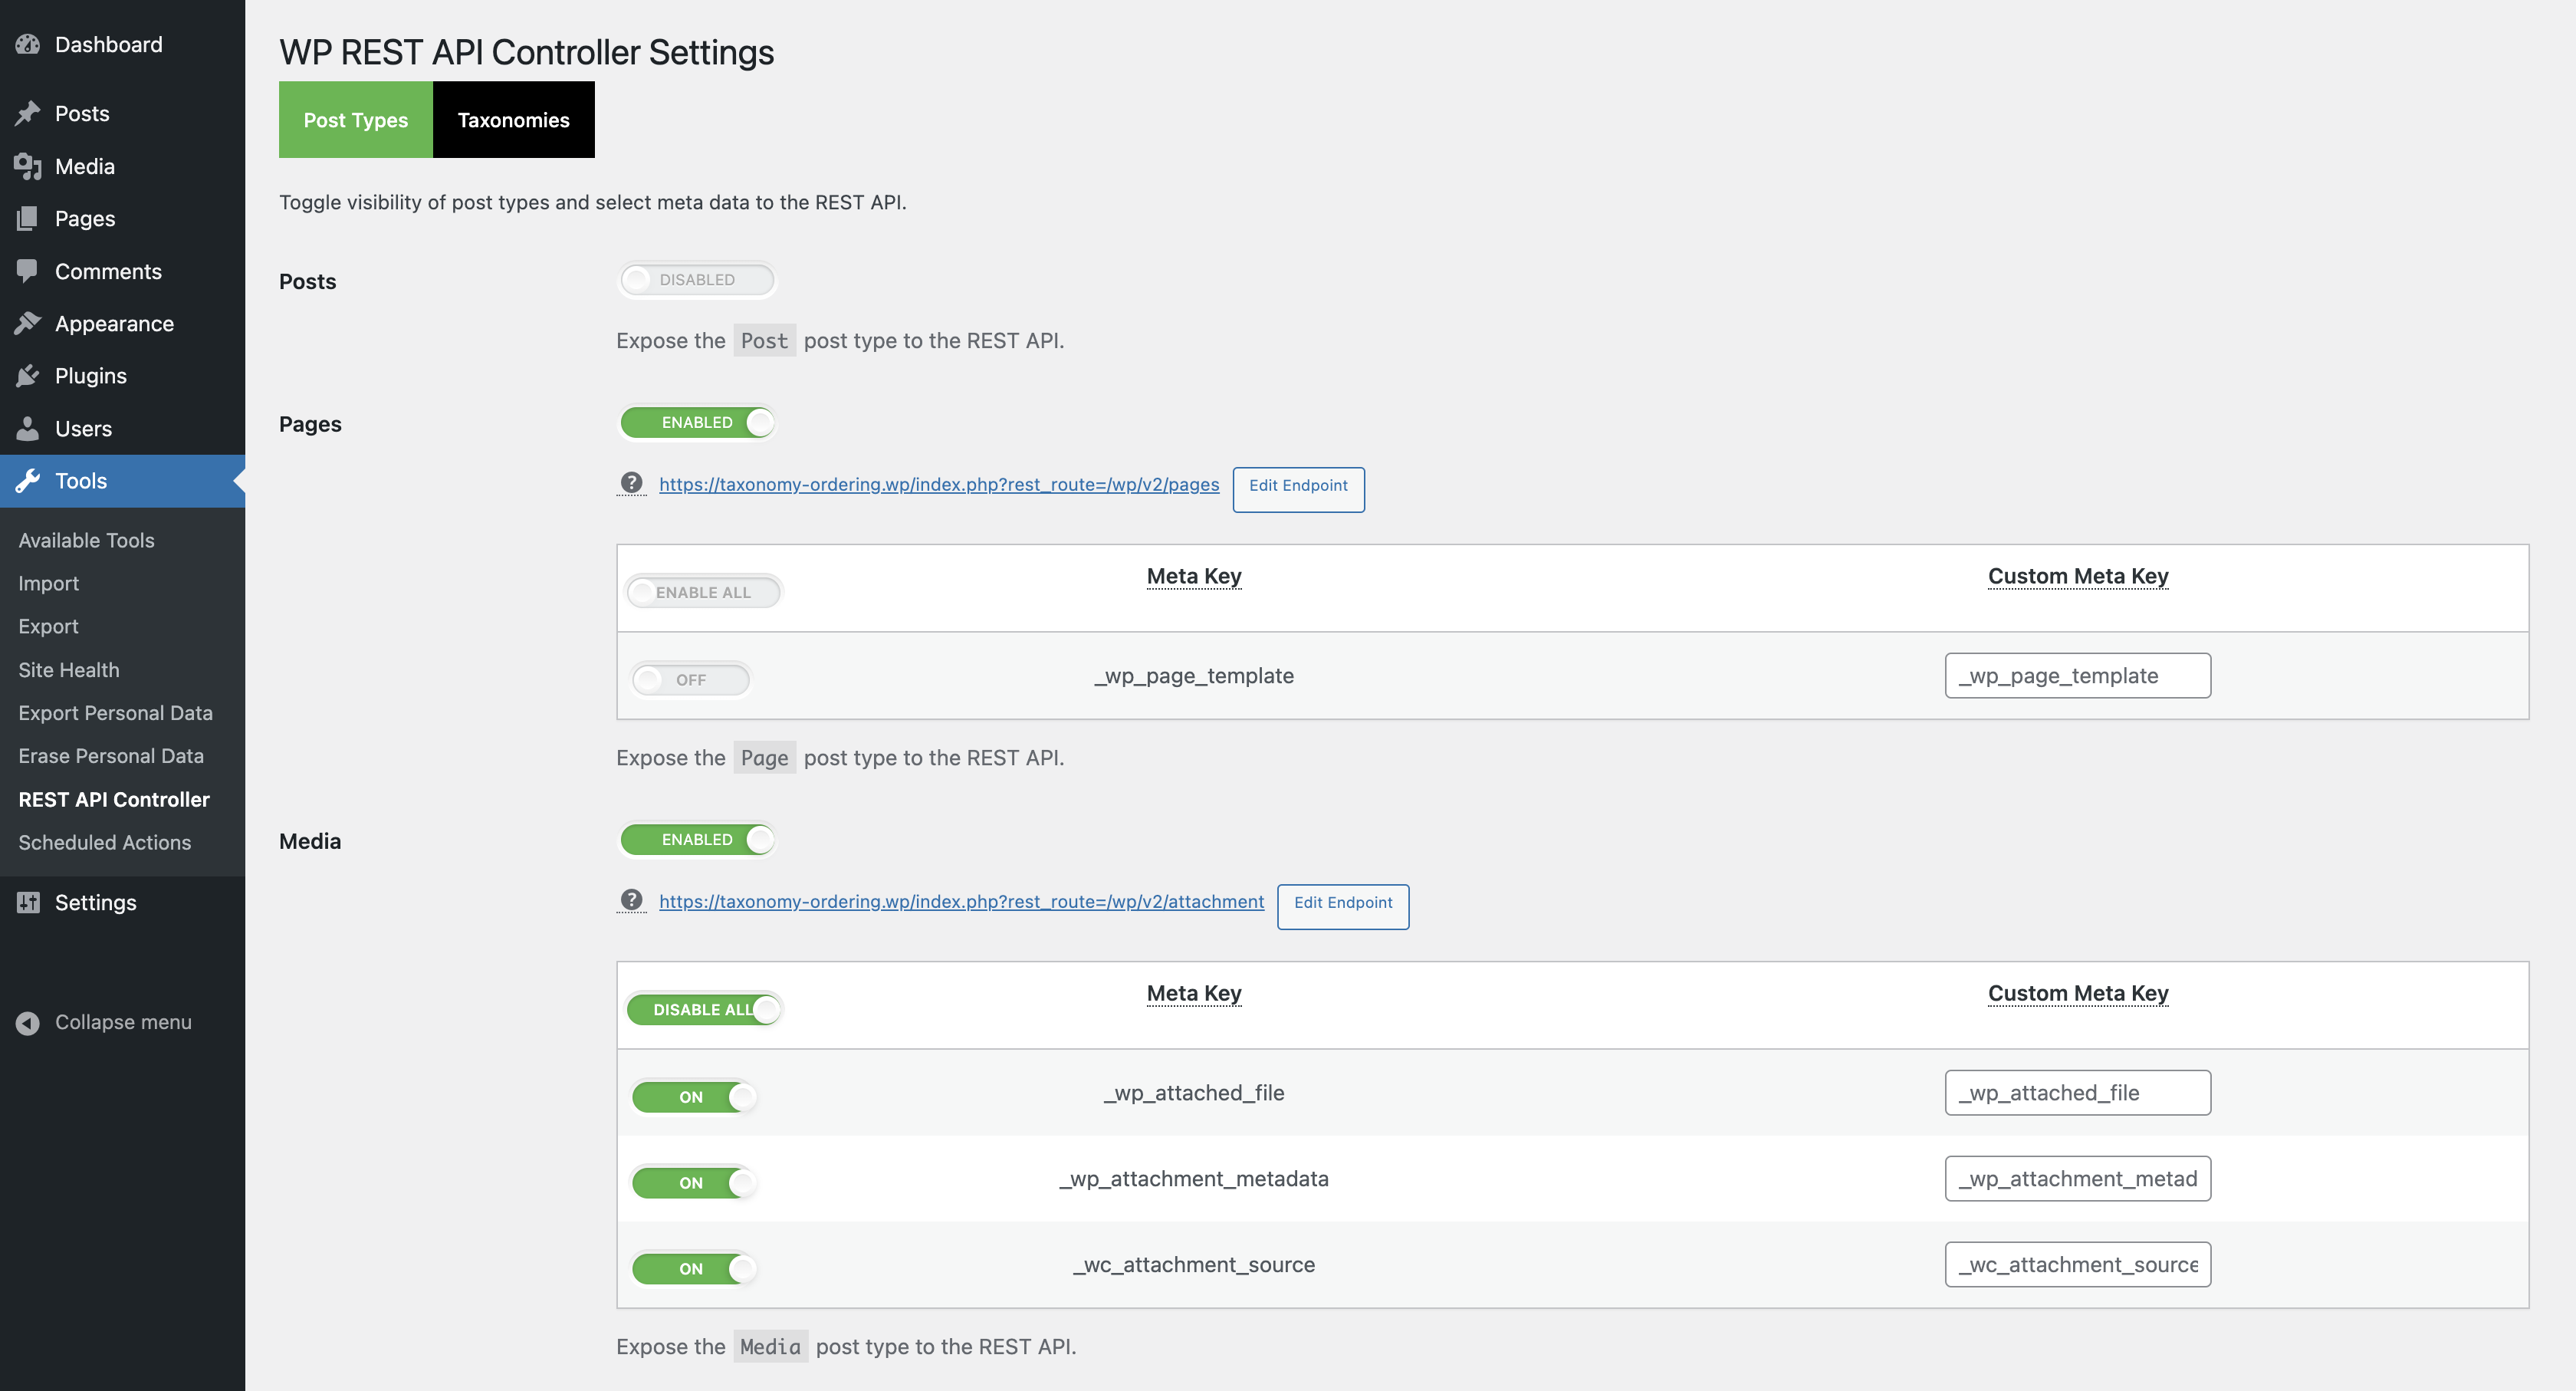Open Available Tools submenu item
Screen dimensions: 2576x1391
86,540
